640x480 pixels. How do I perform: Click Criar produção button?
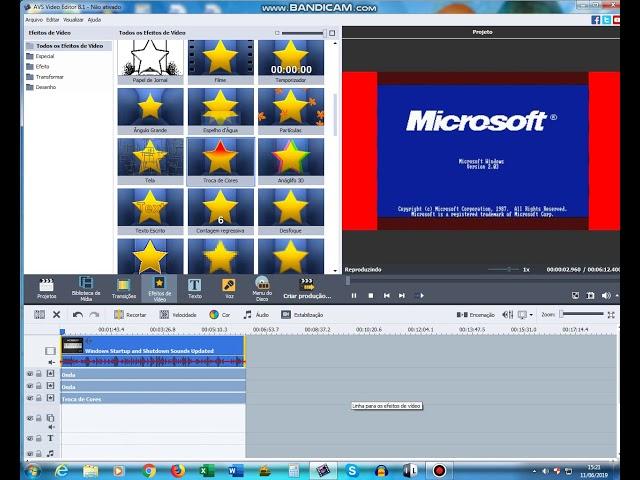tap(307, 289)
